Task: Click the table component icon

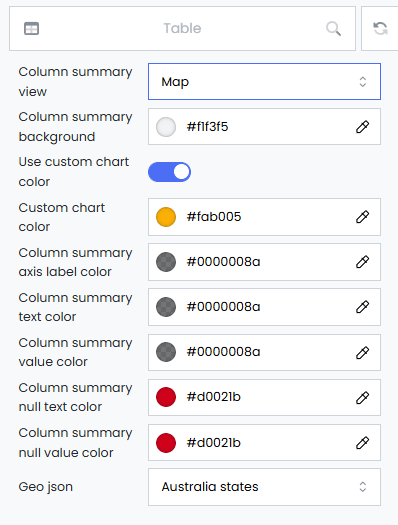Action: point(31,28)
